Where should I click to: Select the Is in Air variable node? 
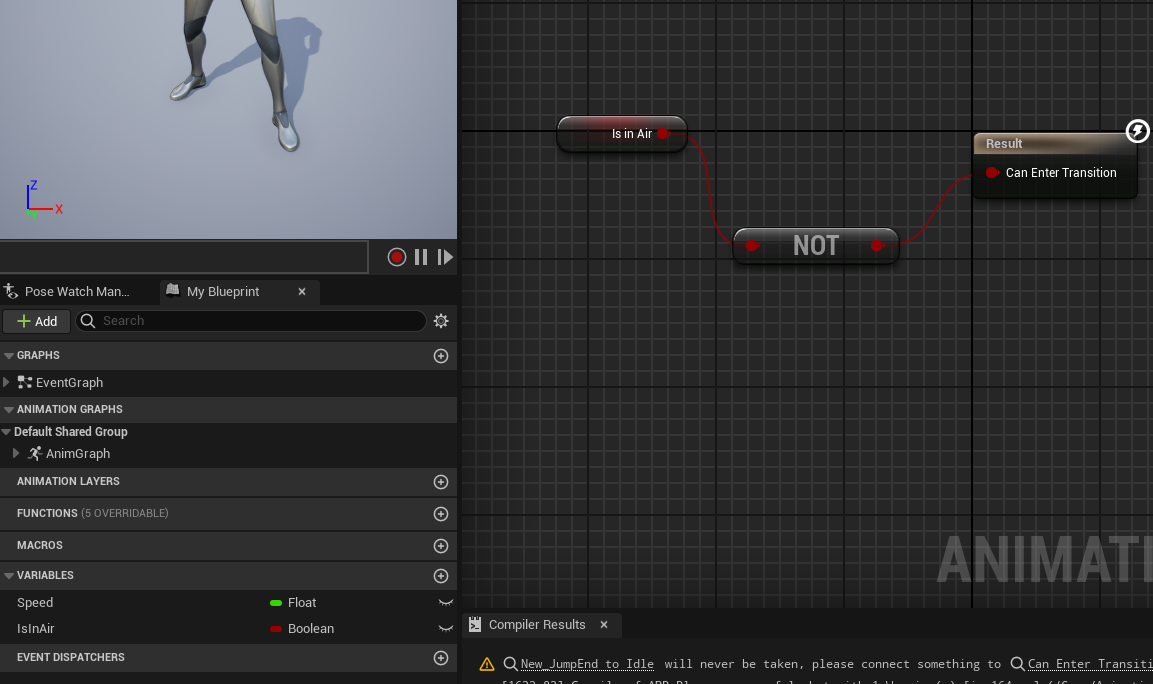tap(621, 134)
